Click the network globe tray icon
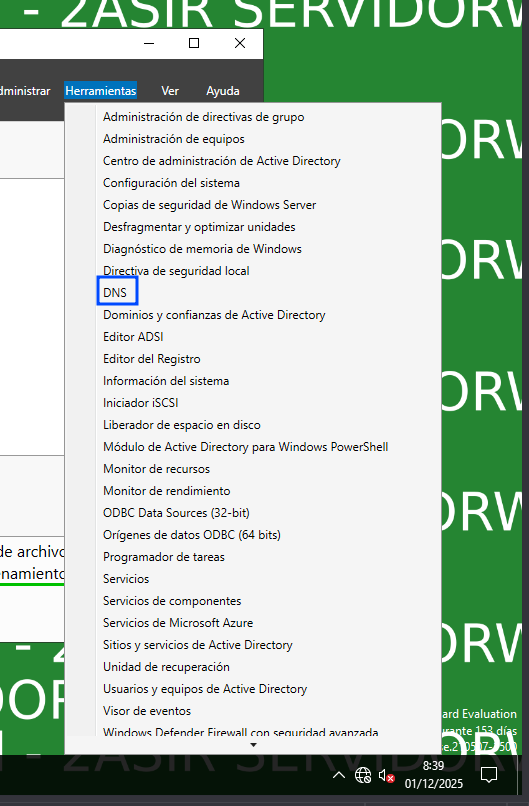The width and height of the screenshot is (529, 806). (x=363, y=775)
